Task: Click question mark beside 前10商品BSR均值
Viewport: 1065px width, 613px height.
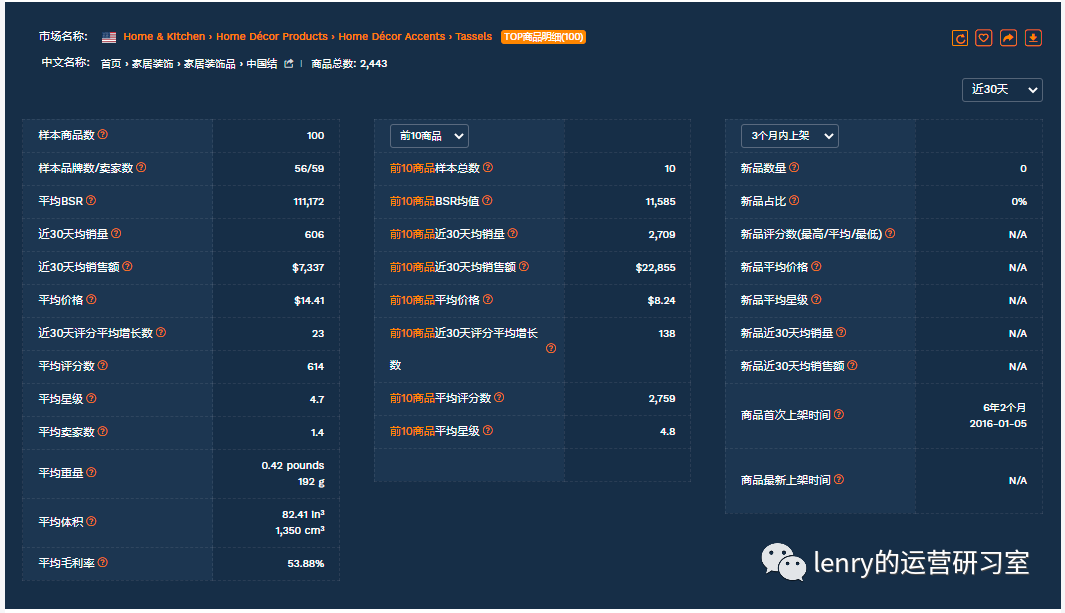Action: 486,200
